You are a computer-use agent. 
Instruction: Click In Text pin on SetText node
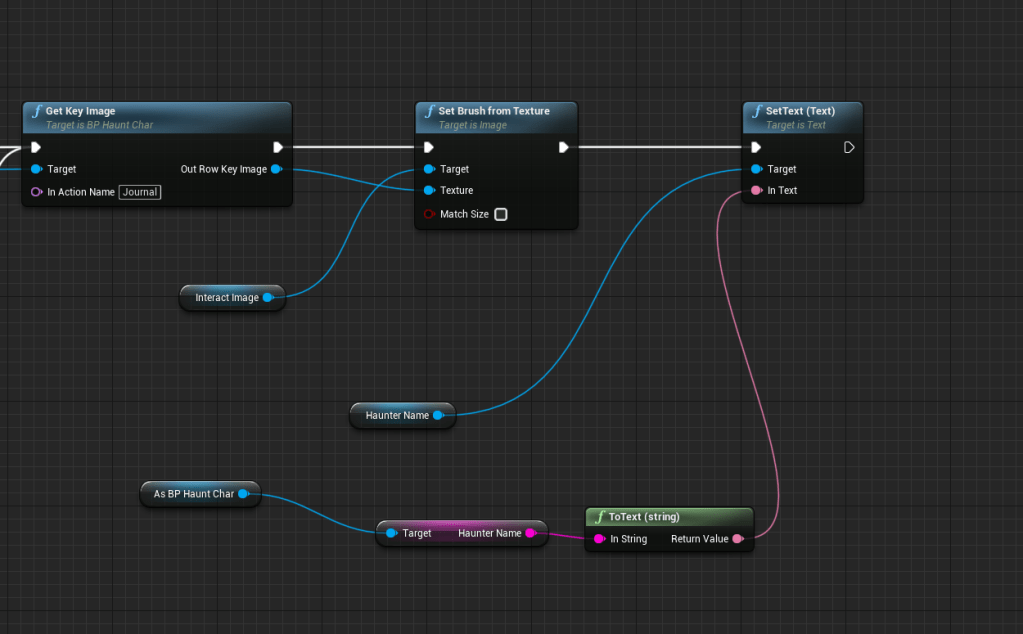click(756, 190)
